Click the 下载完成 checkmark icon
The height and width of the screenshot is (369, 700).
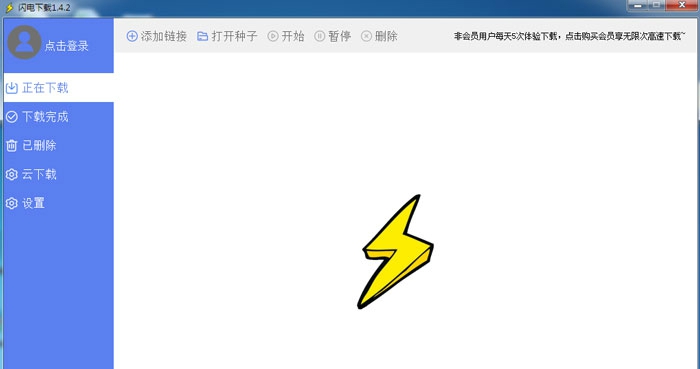click(x=12, y=117)
